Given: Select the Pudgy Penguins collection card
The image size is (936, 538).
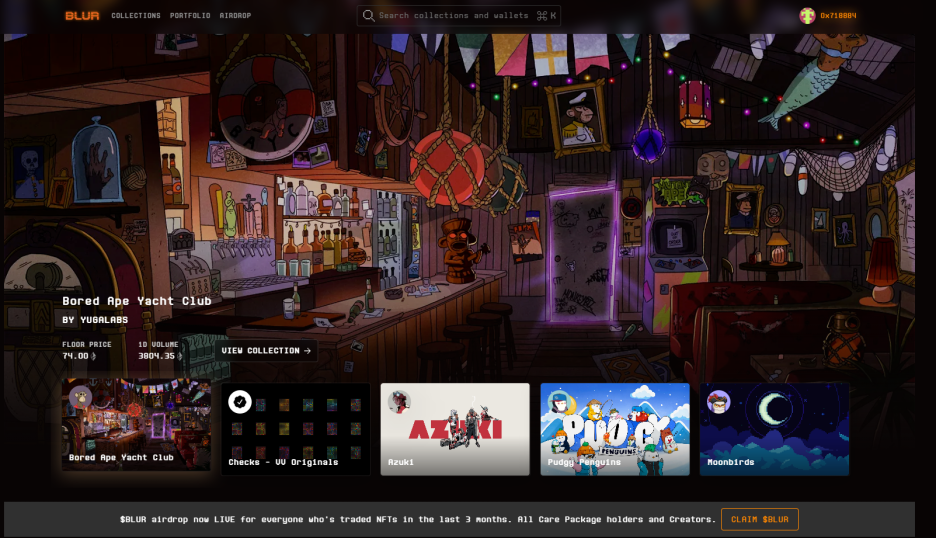Looking at the screenshot, I should 615,429.
